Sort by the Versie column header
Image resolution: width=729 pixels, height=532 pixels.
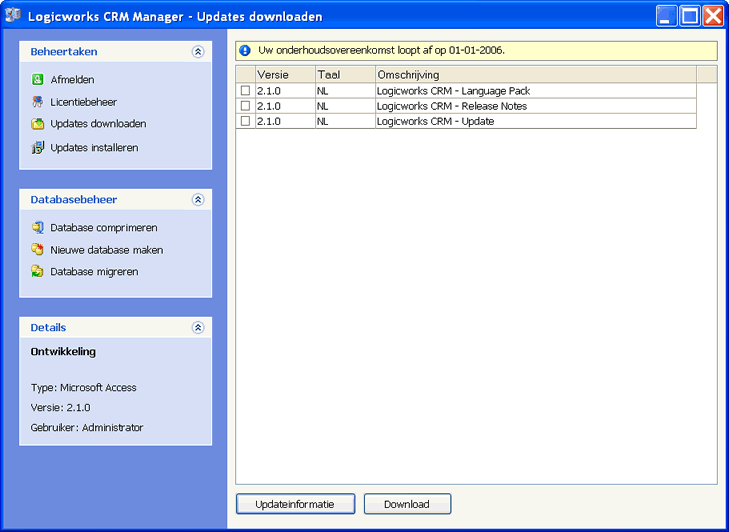point(285,74)
